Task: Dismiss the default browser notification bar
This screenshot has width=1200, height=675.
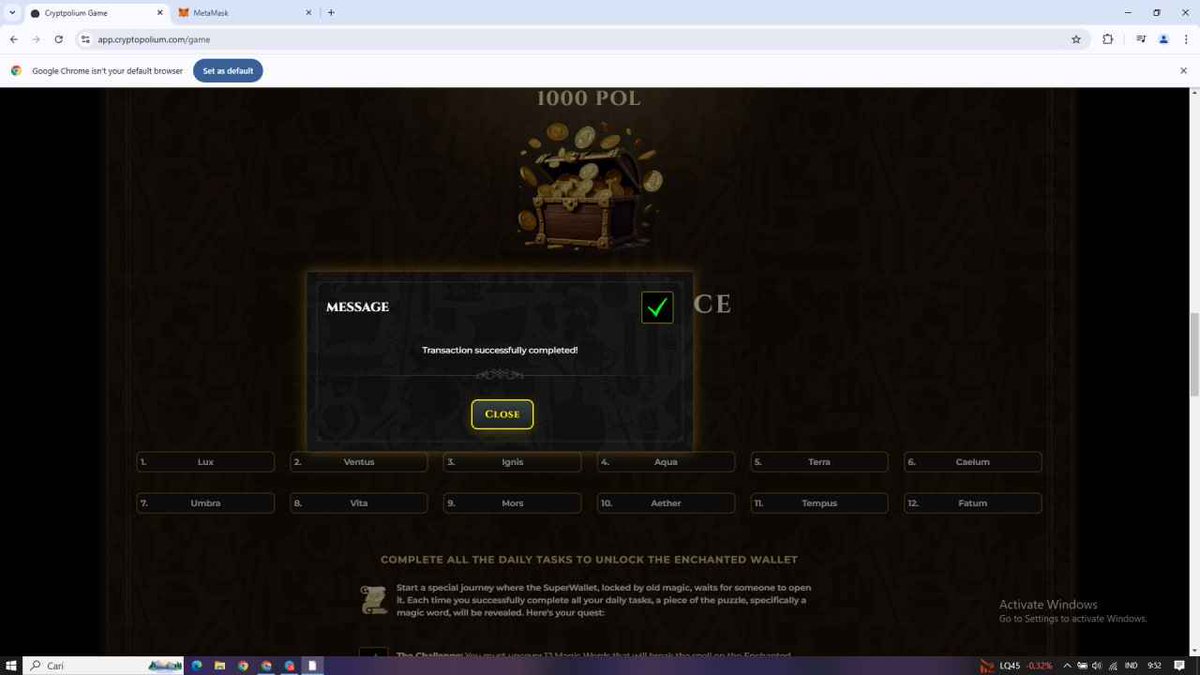Action: point(1184,71)
